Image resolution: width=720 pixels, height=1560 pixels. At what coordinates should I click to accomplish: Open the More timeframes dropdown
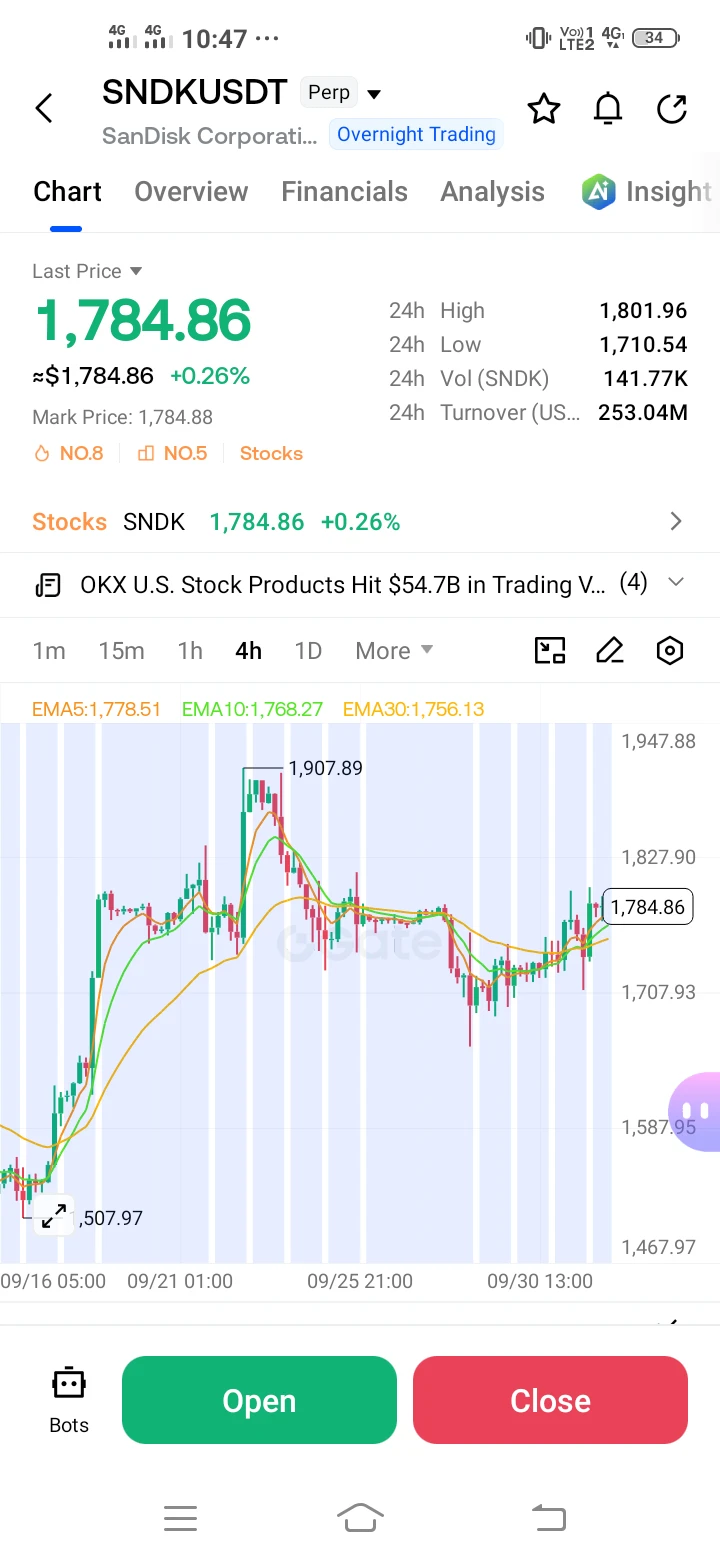click(x=394, y=651)
